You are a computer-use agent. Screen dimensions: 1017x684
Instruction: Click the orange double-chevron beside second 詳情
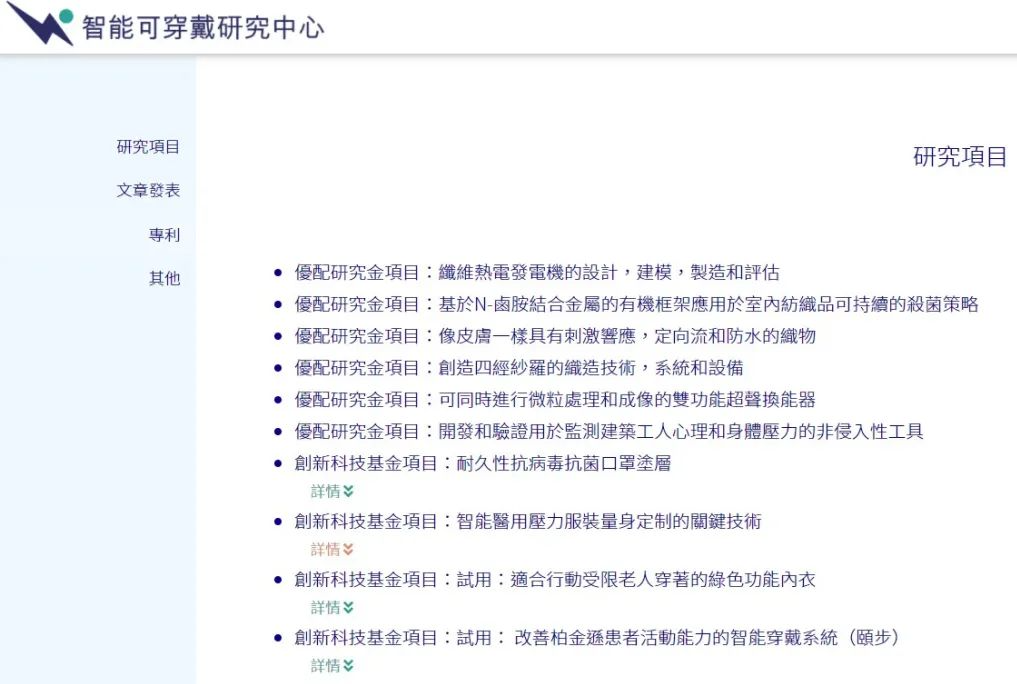pos(347,549)
